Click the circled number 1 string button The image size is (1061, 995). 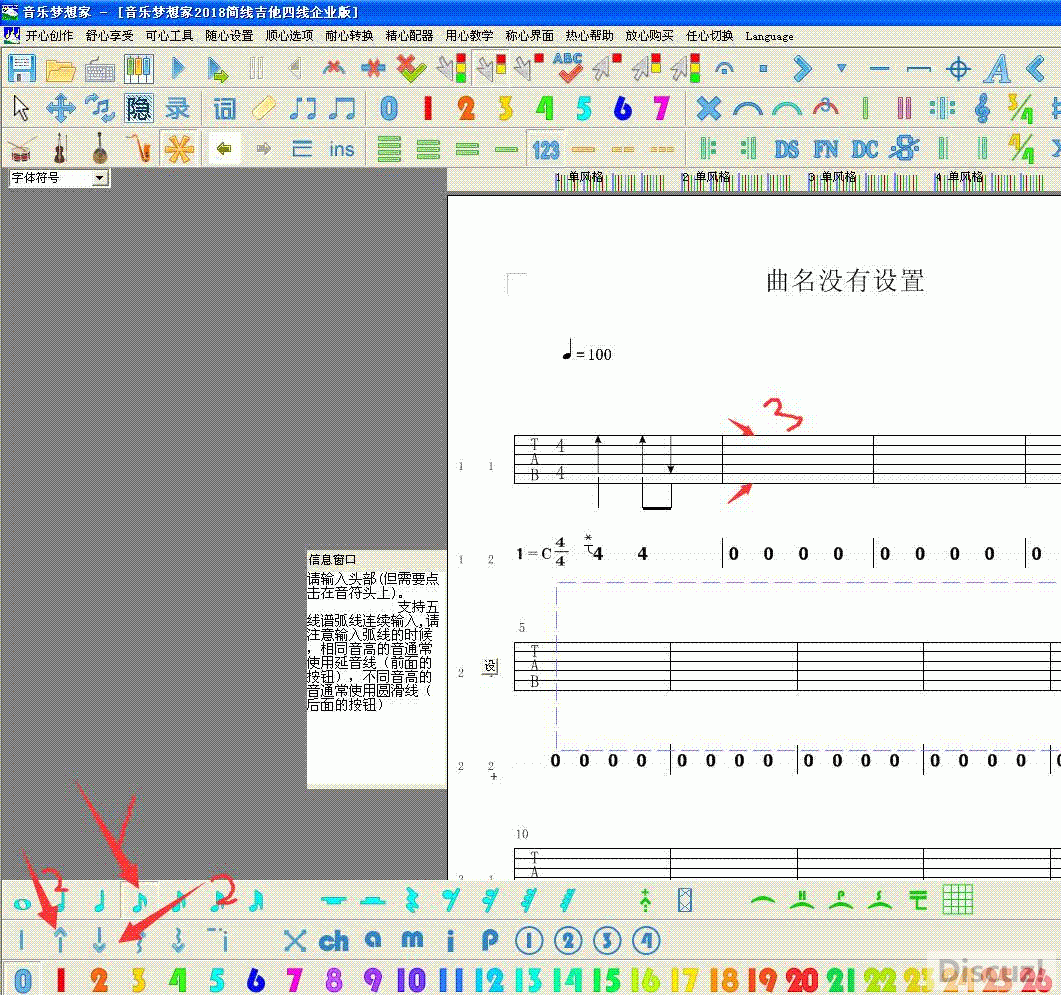pos(528,940)
